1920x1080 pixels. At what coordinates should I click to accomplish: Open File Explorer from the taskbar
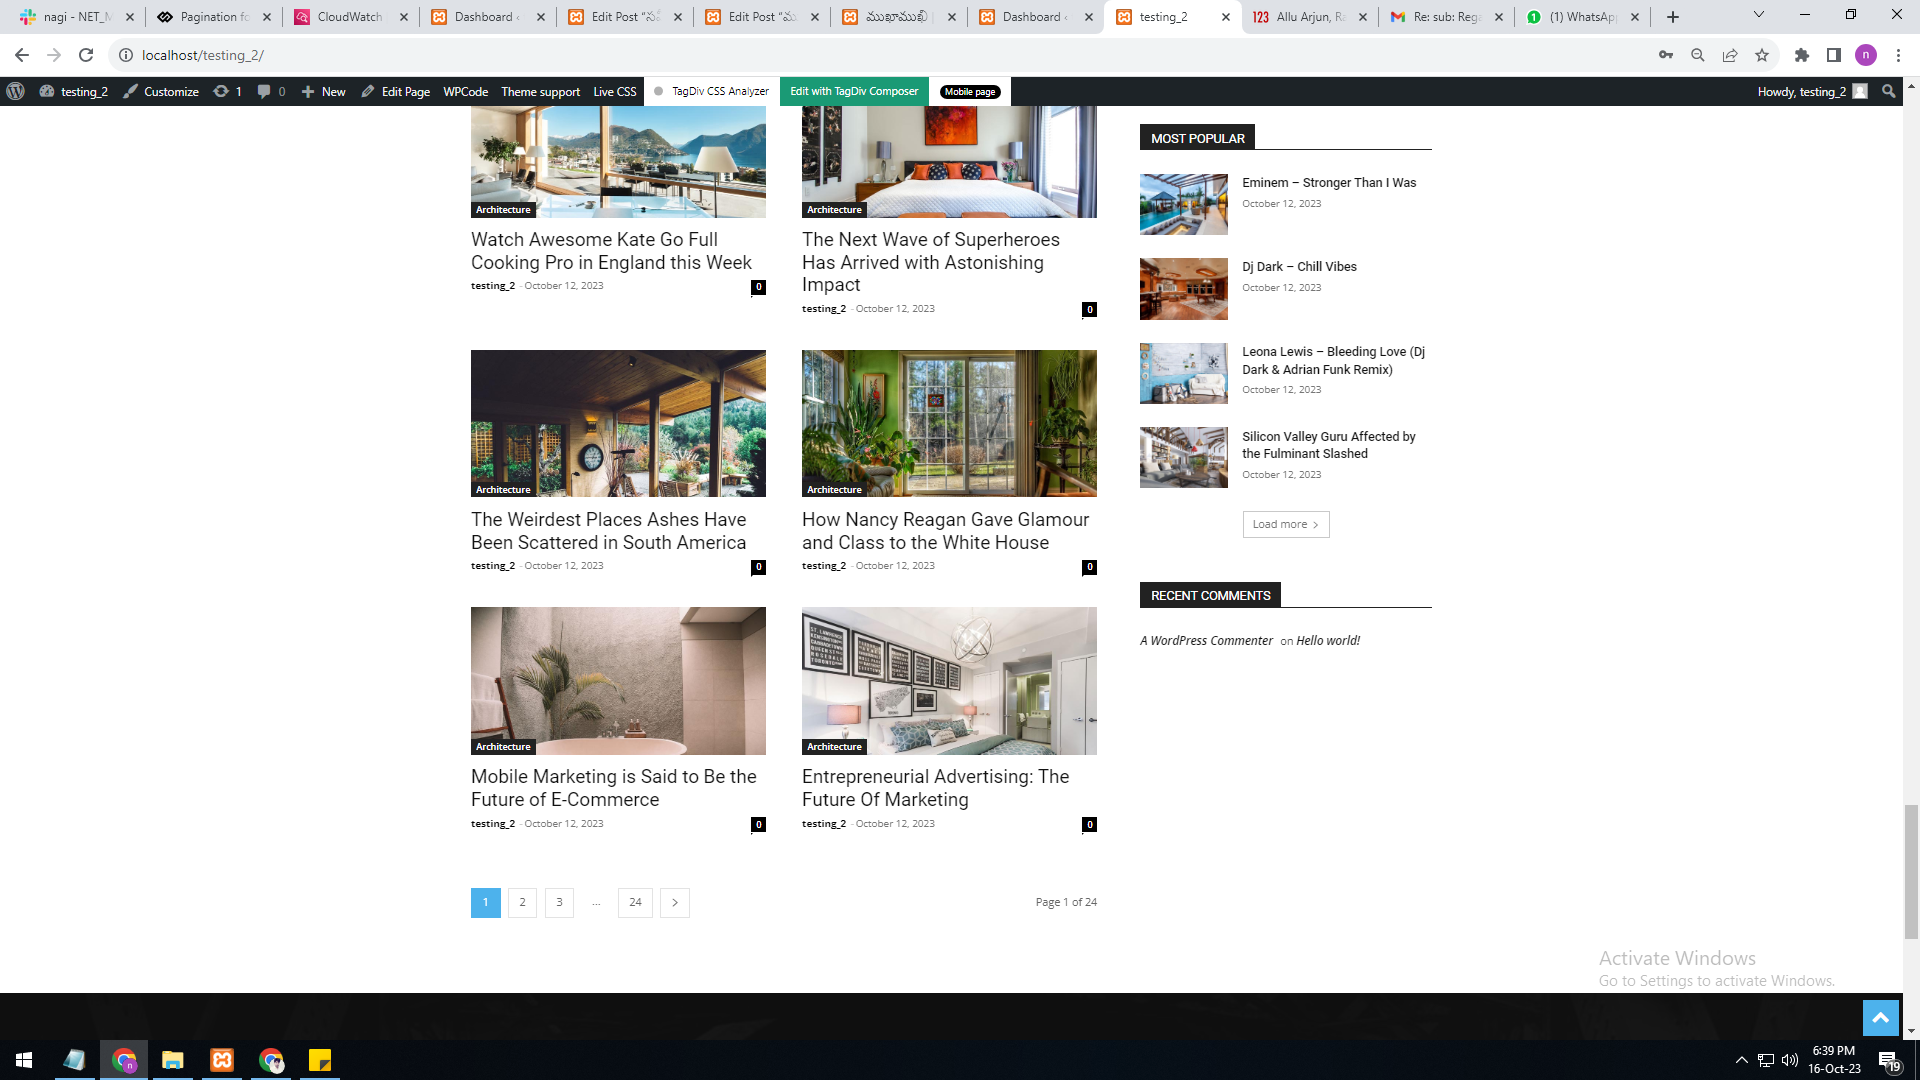tap(173, 1060)
